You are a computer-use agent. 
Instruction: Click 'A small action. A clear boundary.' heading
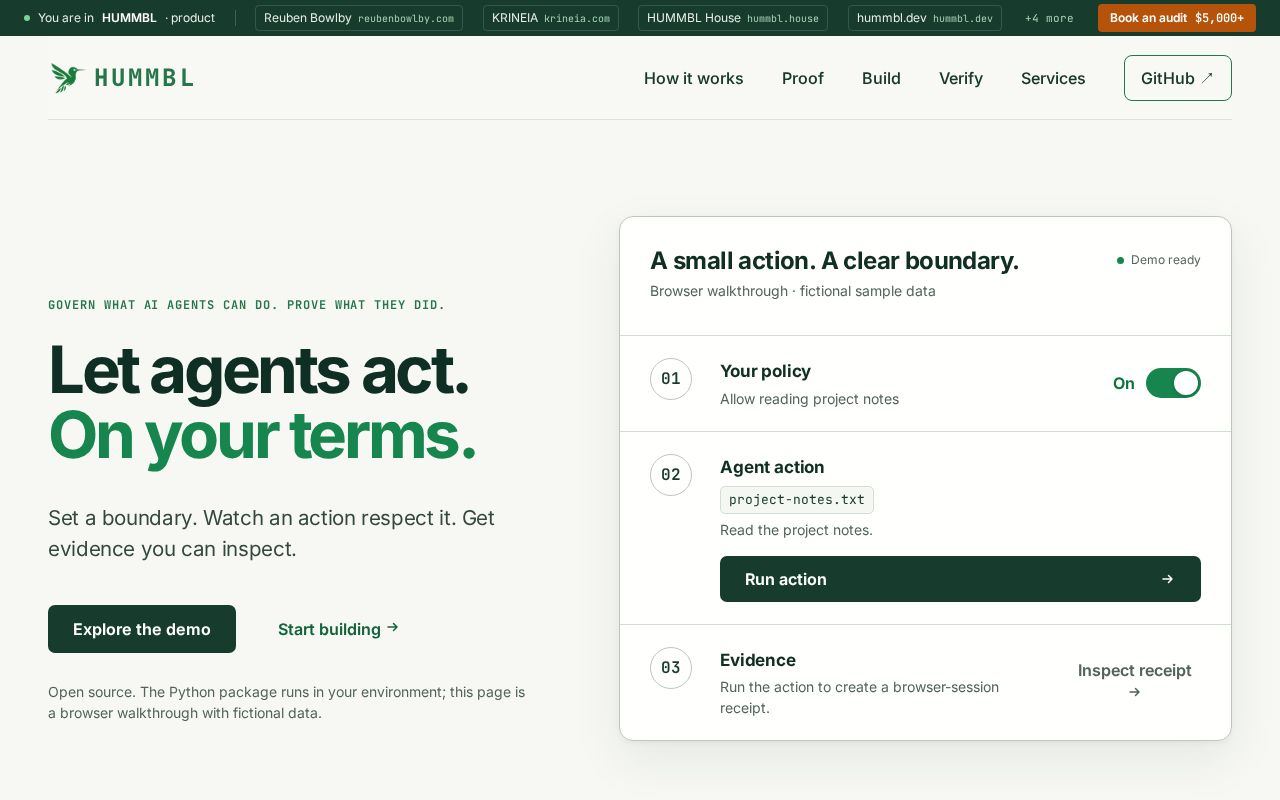pyautogui.click(x=834, y=261)
